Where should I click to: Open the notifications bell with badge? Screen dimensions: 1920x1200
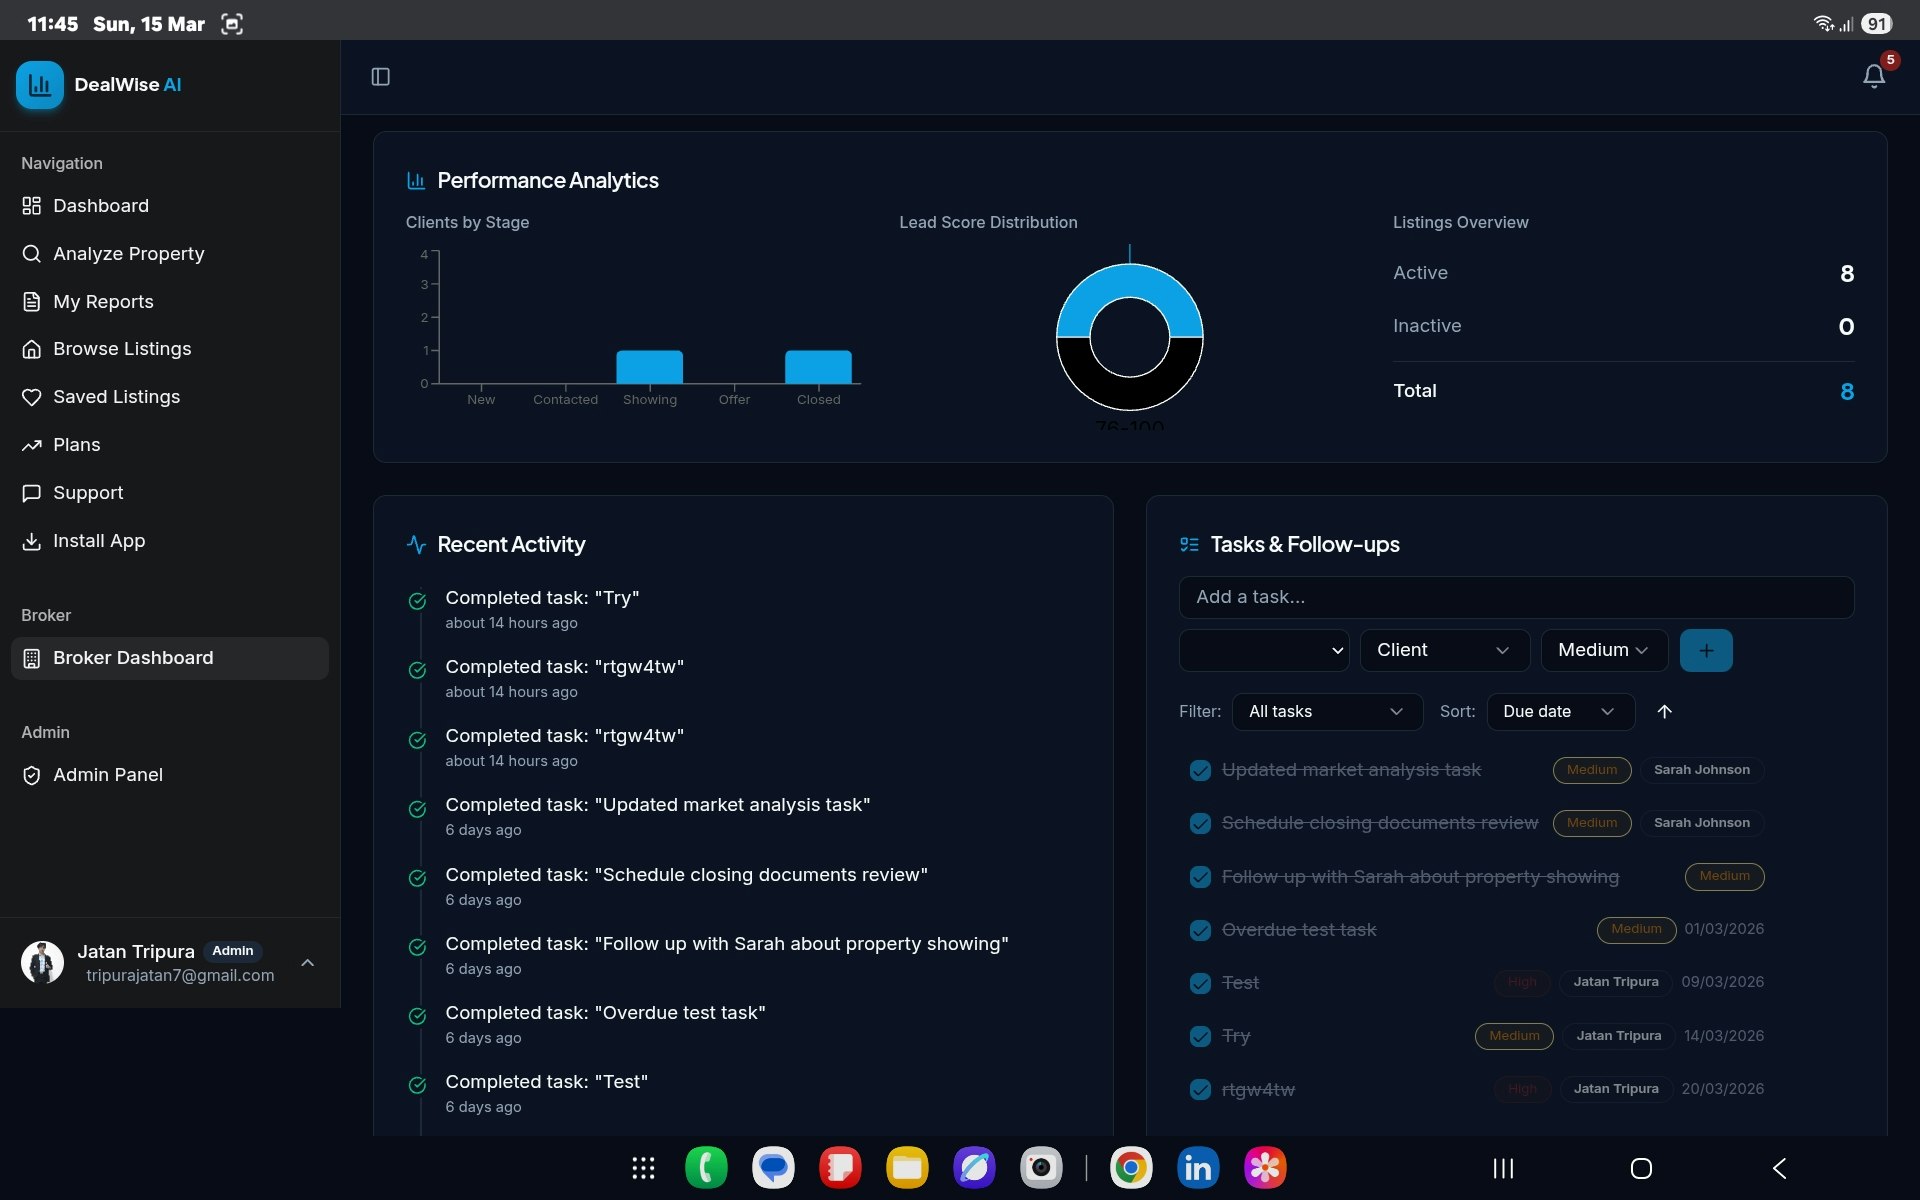[x=1873, y=76]
